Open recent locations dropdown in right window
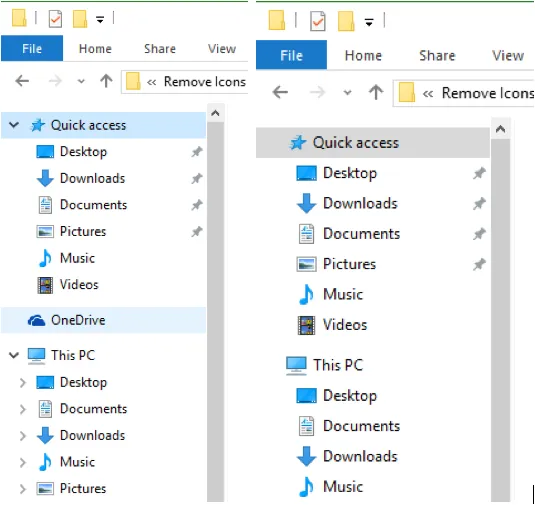 [347, 92]
